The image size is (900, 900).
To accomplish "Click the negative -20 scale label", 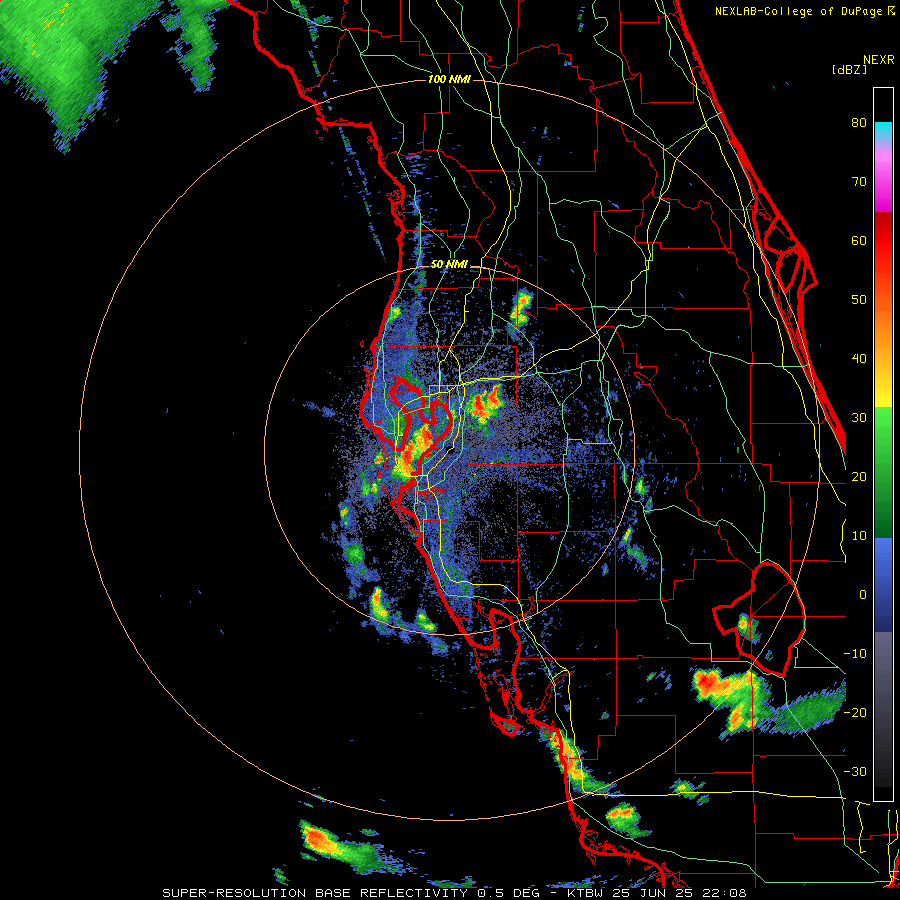I will coord(855,712).
